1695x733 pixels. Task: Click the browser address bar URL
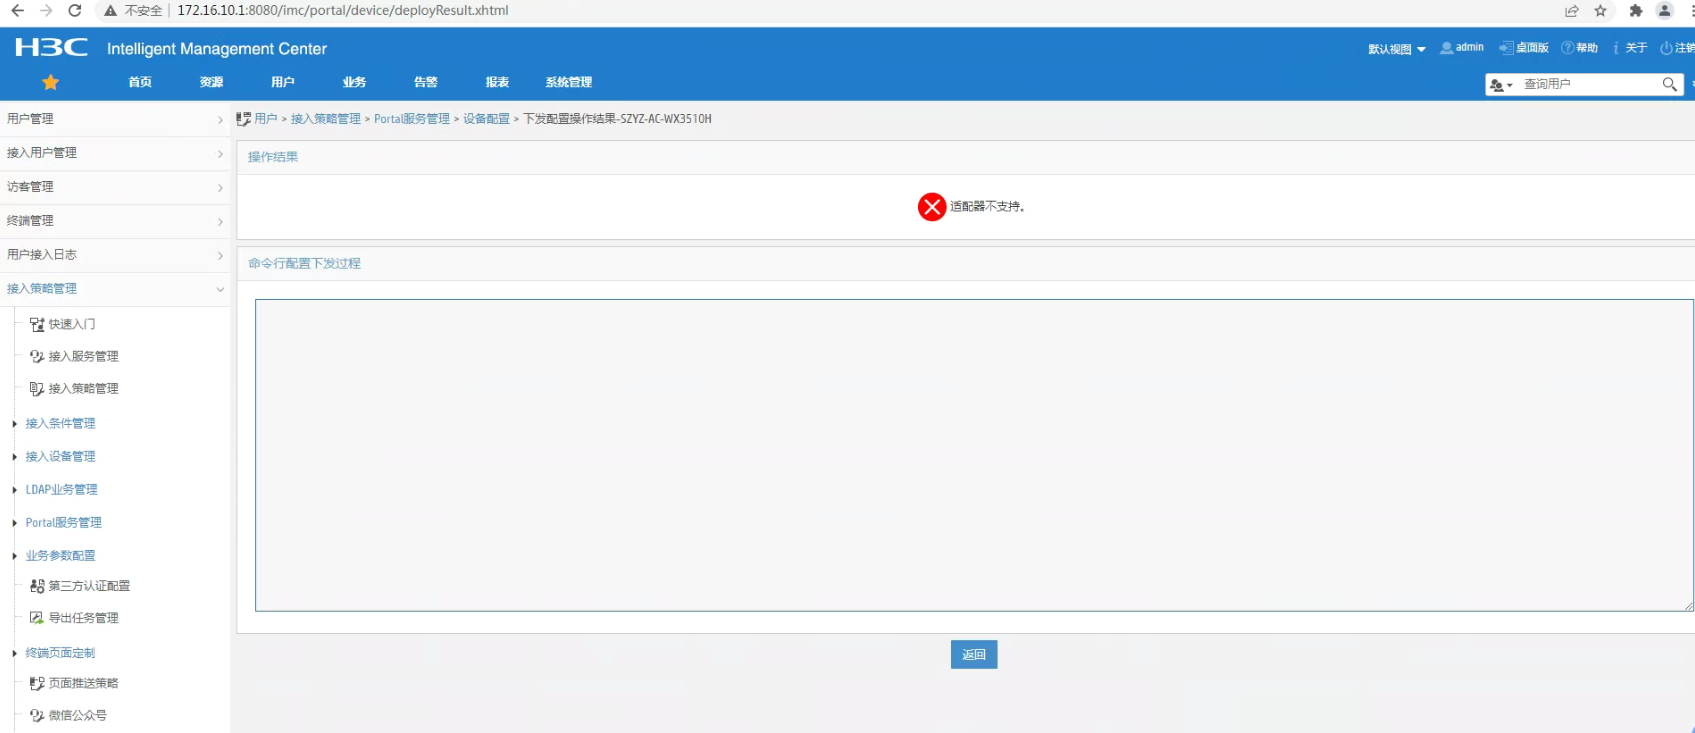click(343, 10)
